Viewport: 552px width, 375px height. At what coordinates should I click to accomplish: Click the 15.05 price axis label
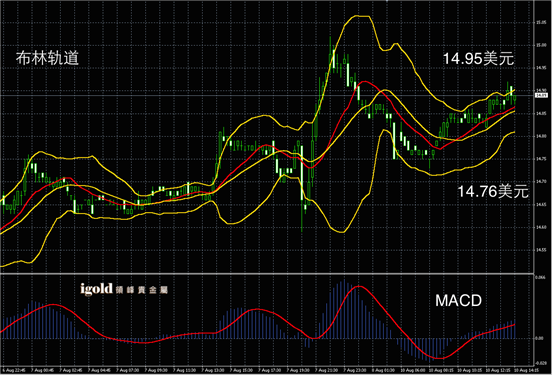tap(541, 22)
